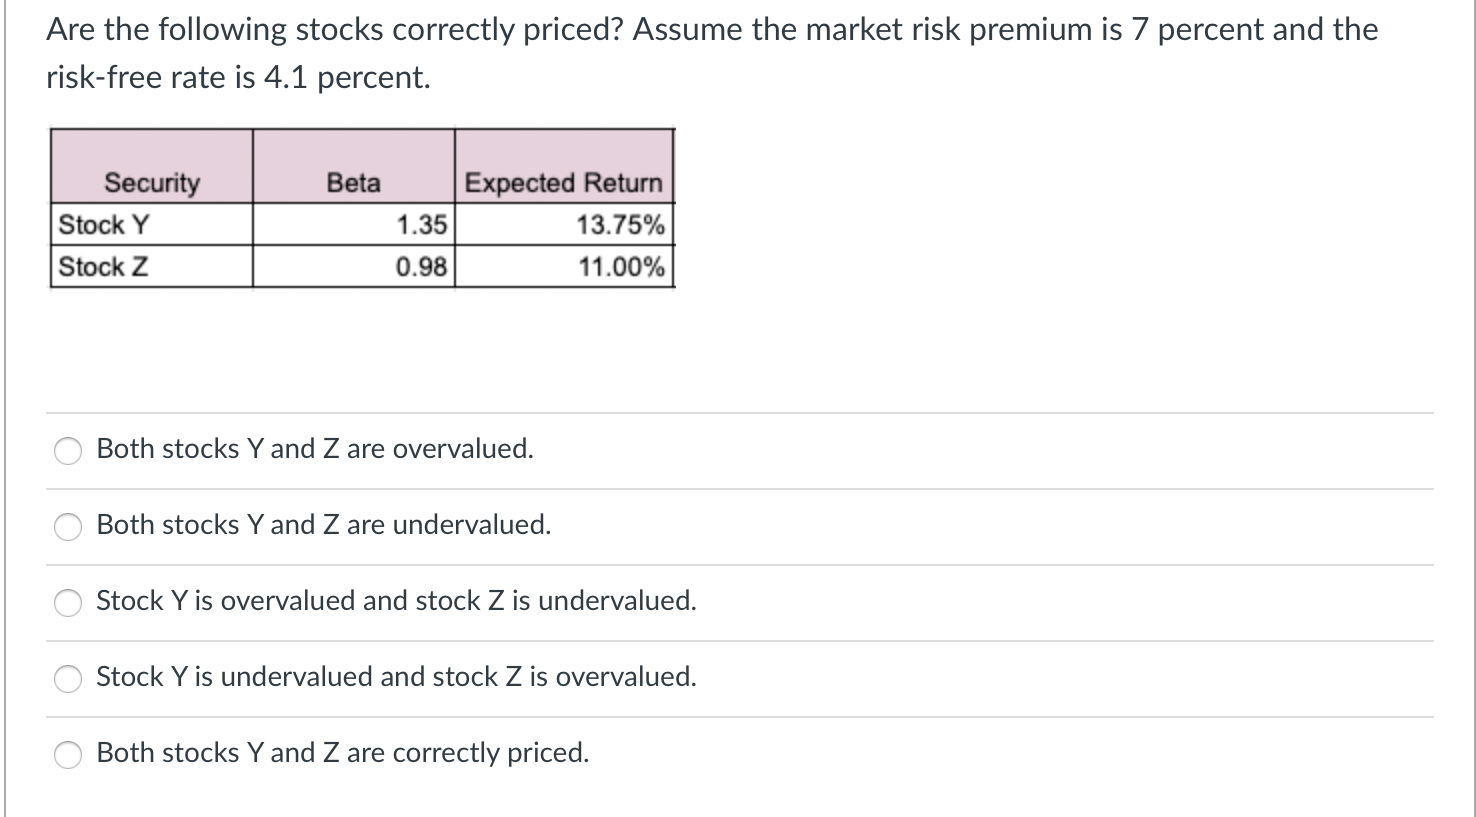Click the answer text 'Both stocks Y and Z are overvalued.'

(x=315, y=449)
